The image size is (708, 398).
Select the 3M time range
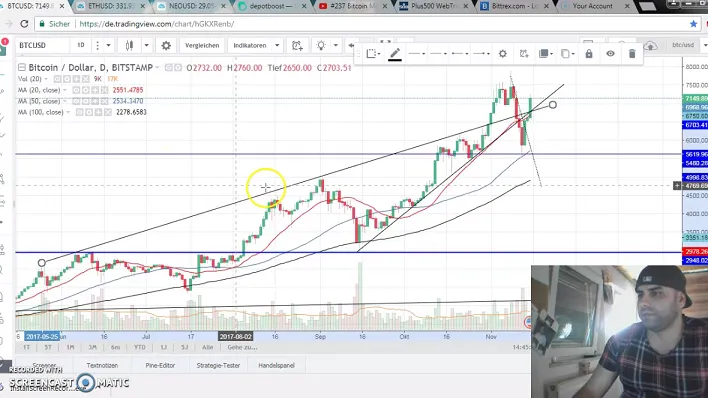[93, 347]
